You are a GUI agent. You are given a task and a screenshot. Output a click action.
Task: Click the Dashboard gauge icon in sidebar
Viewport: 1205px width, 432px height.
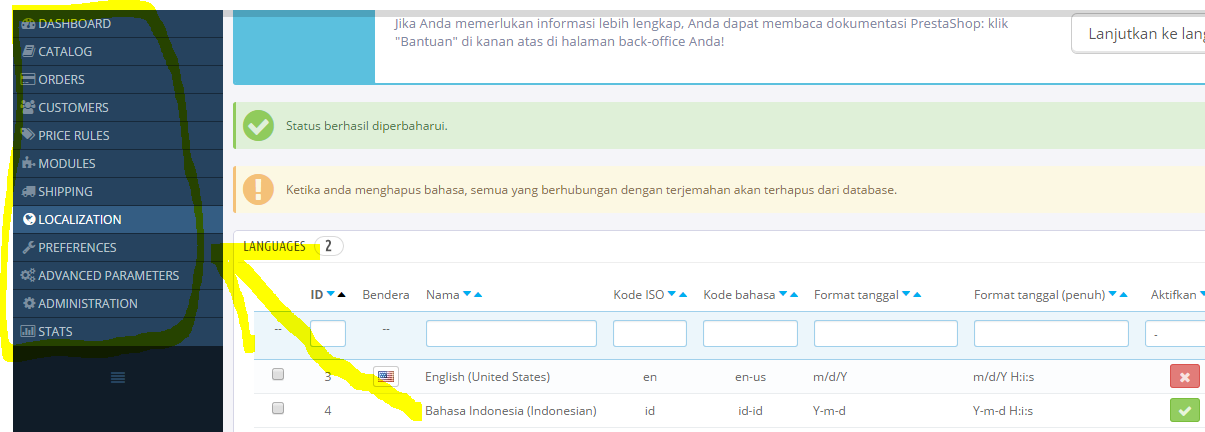click(29, 23)
